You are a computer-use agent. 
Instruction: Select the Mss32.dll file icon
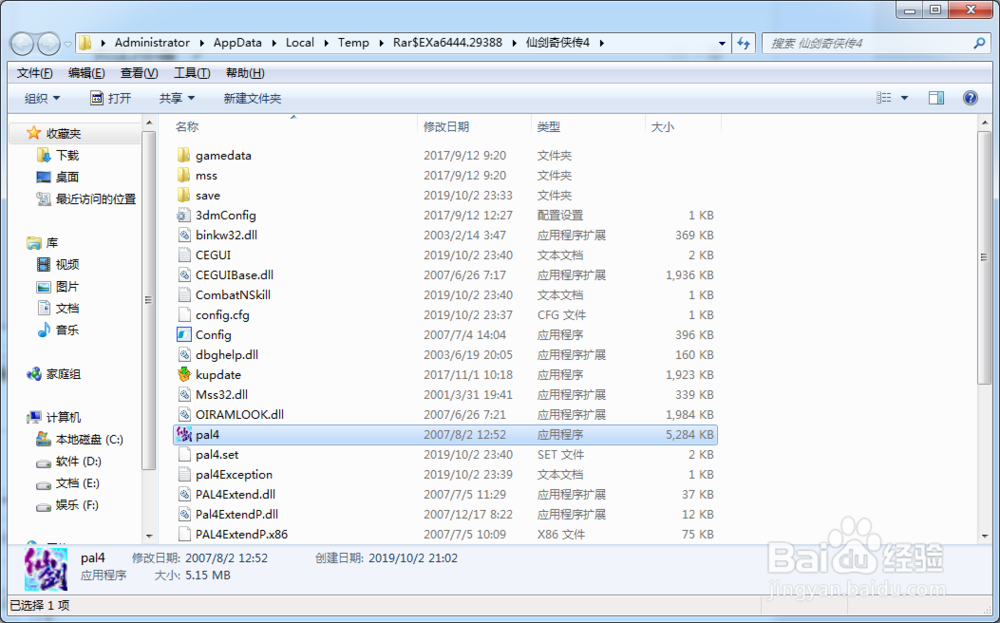click(184, 394)
